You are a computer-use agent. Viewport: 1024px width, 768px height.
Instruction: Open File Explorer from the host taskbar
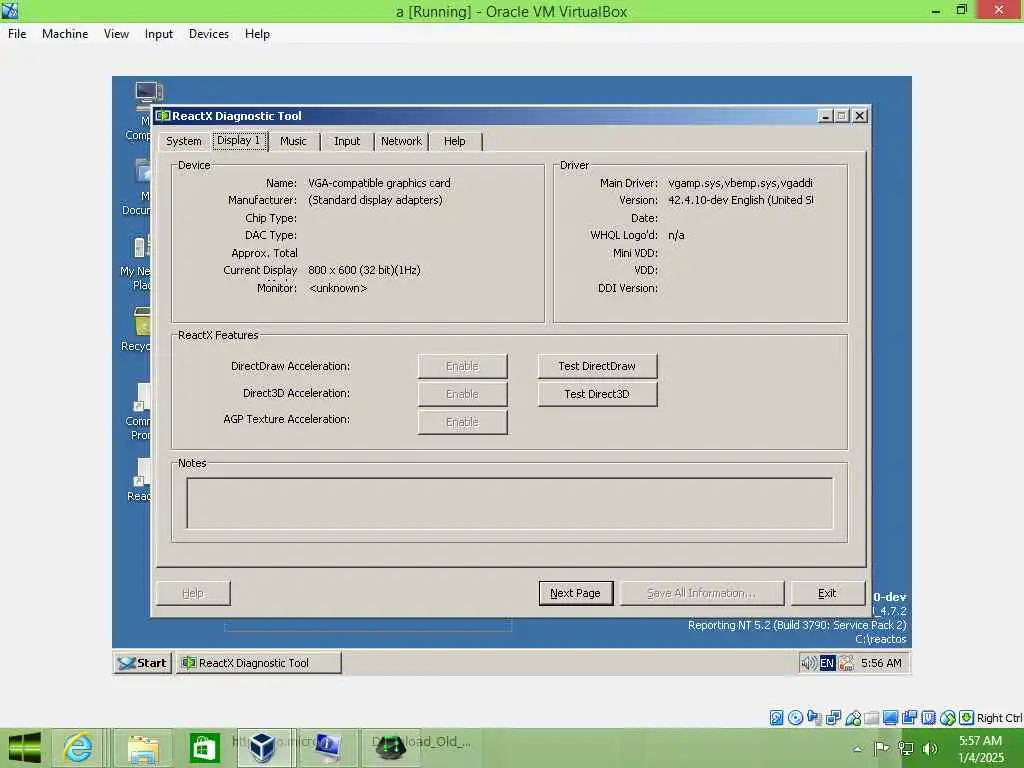point(144,748)
